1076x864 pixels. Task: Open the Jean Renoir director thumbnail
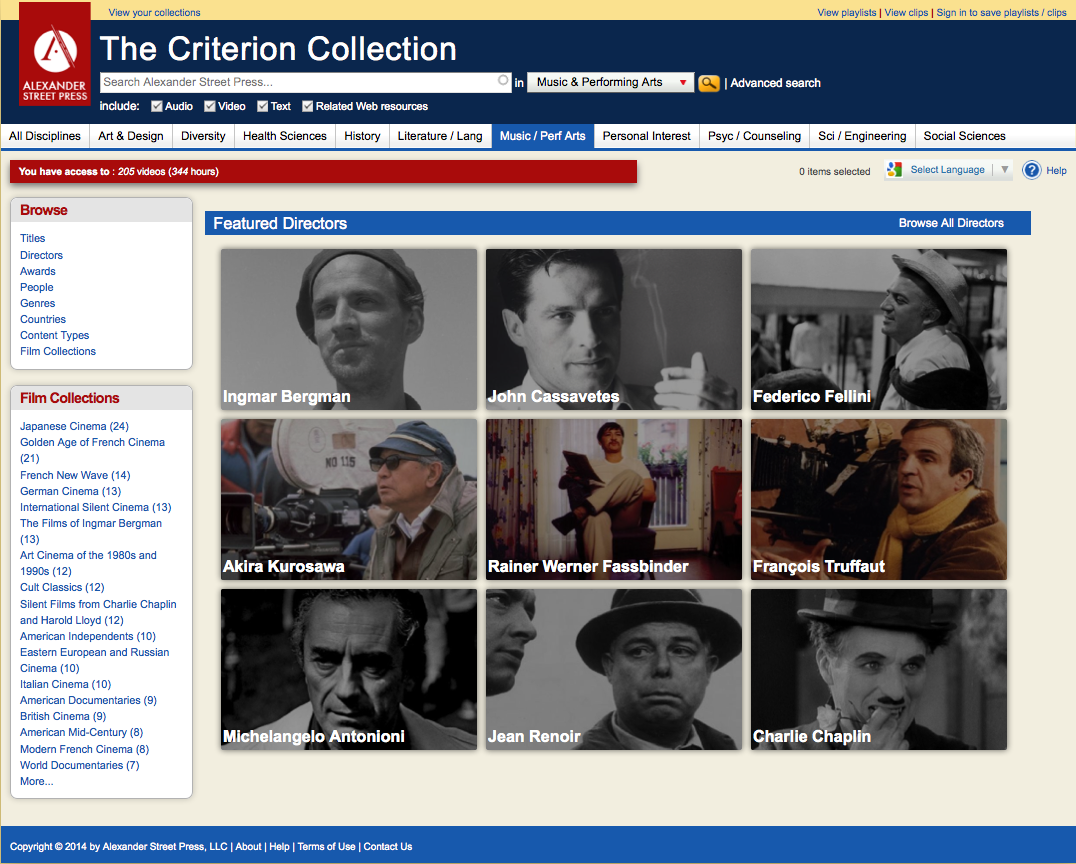click(613, 669)
